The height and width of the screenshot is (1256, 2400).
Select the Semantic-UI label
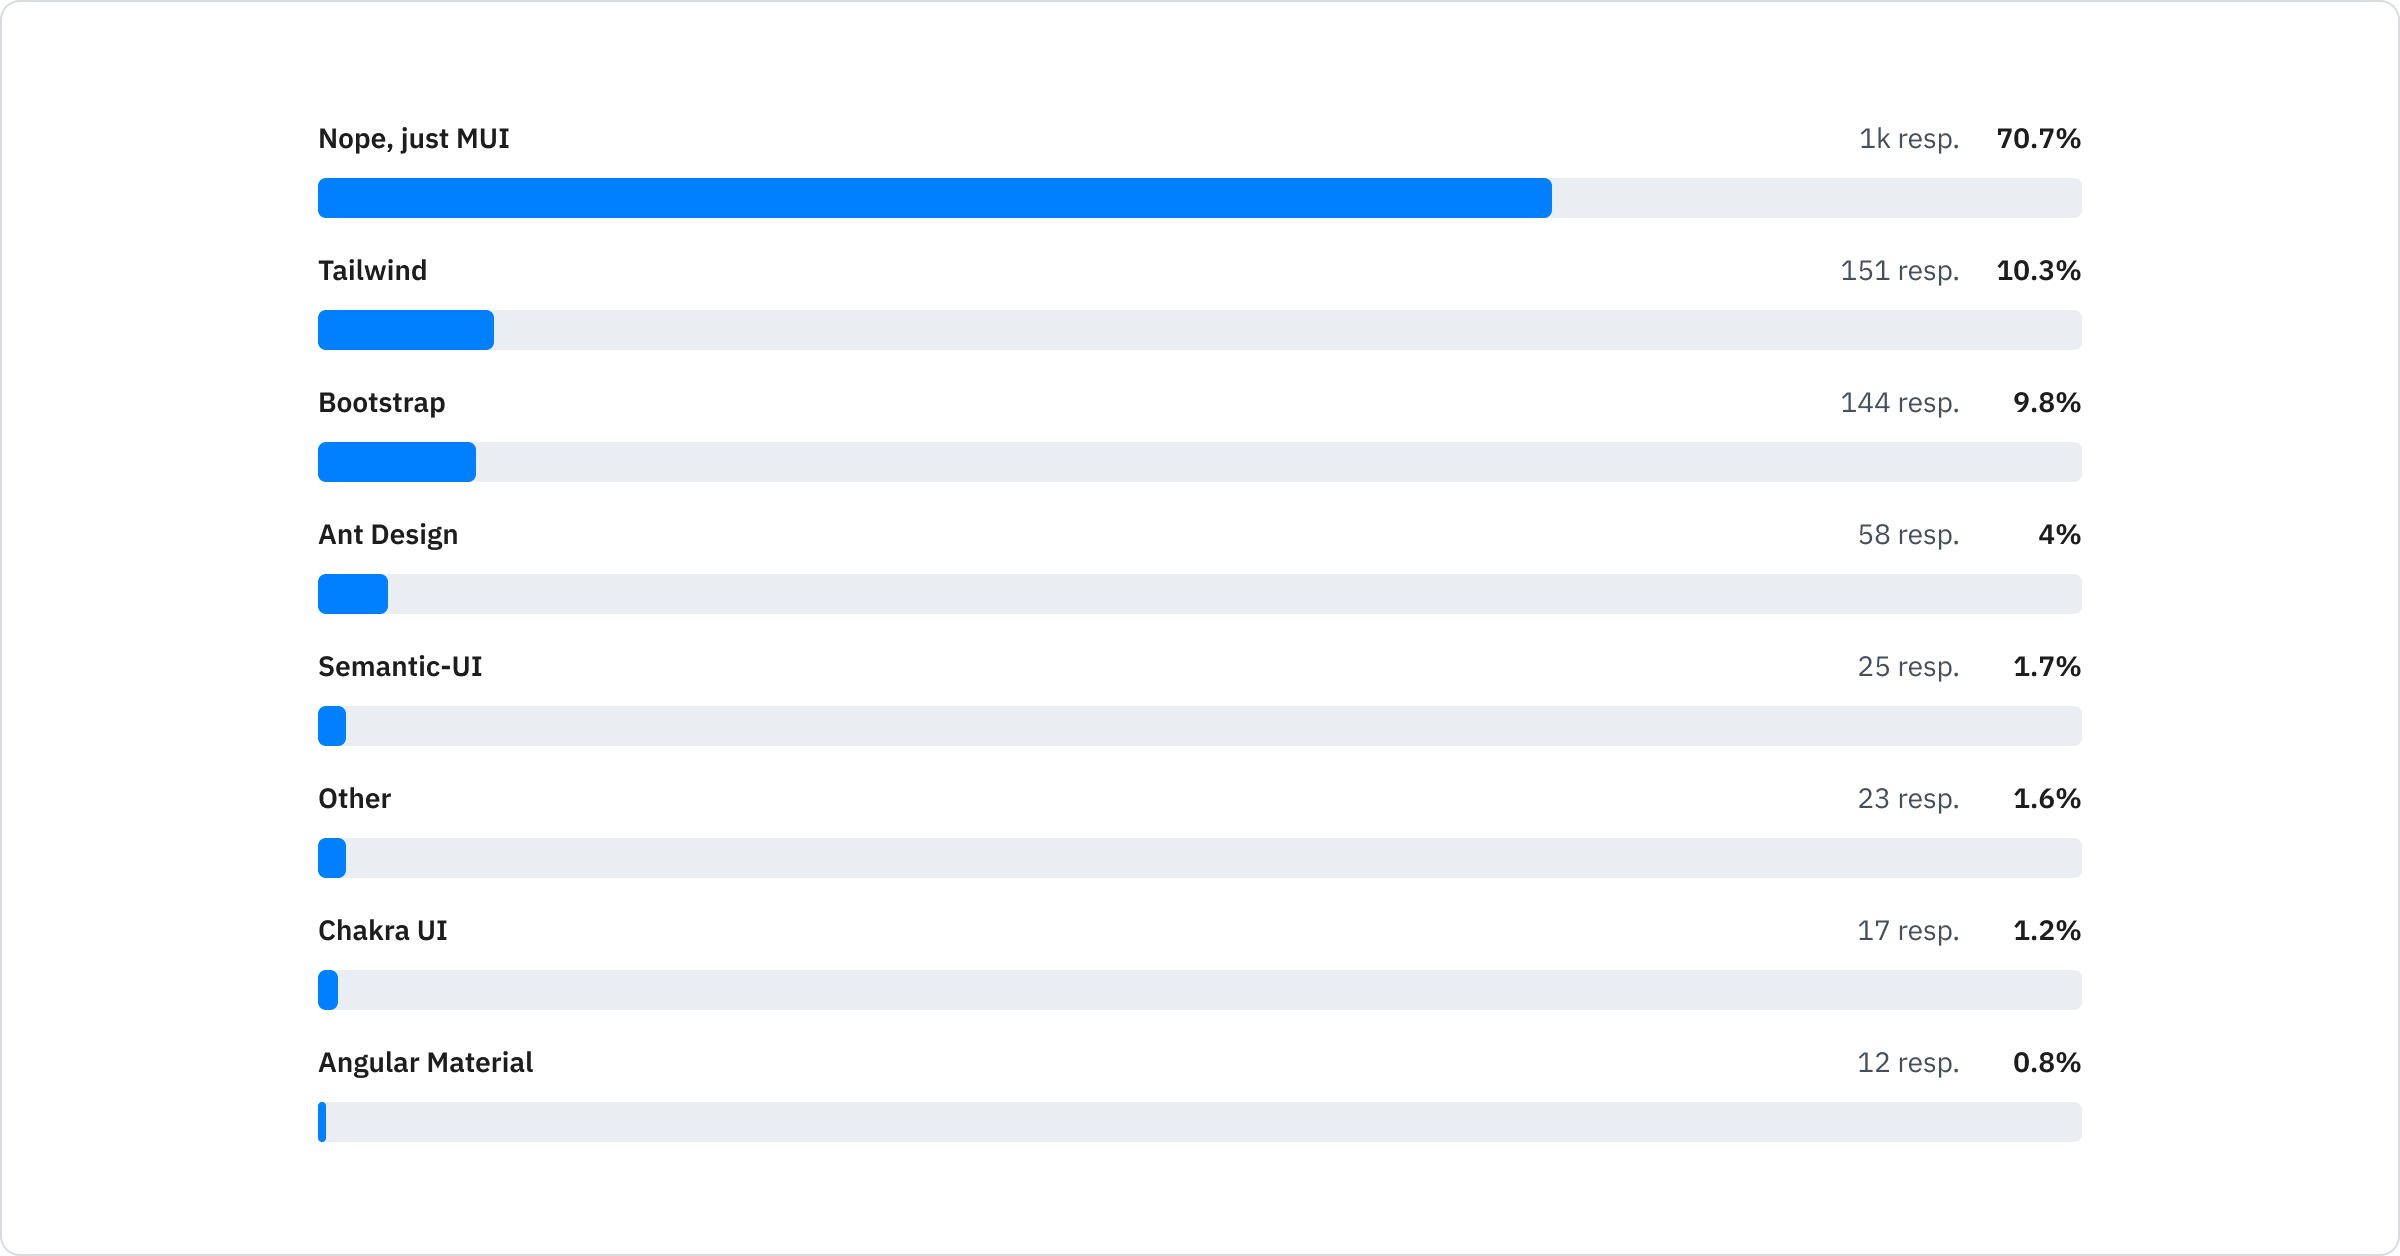click(x=400, y=666)
